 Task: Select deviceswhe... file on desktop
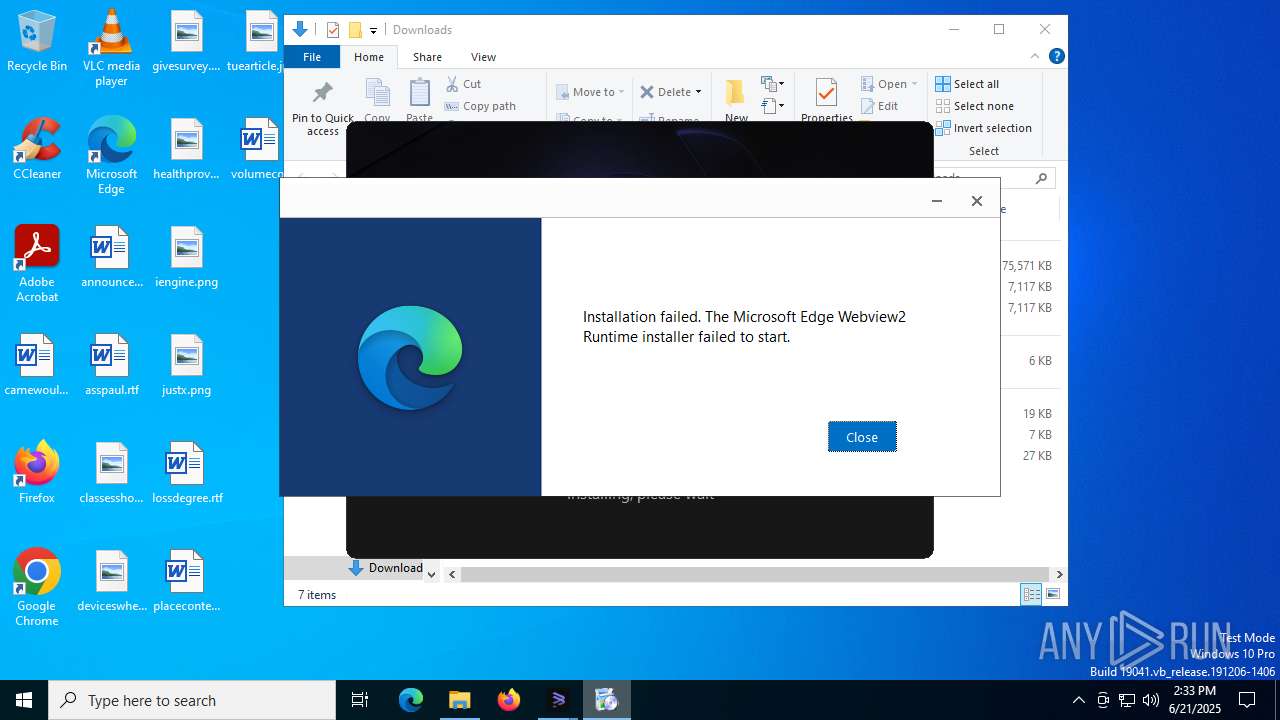click(x=111, y=581)
